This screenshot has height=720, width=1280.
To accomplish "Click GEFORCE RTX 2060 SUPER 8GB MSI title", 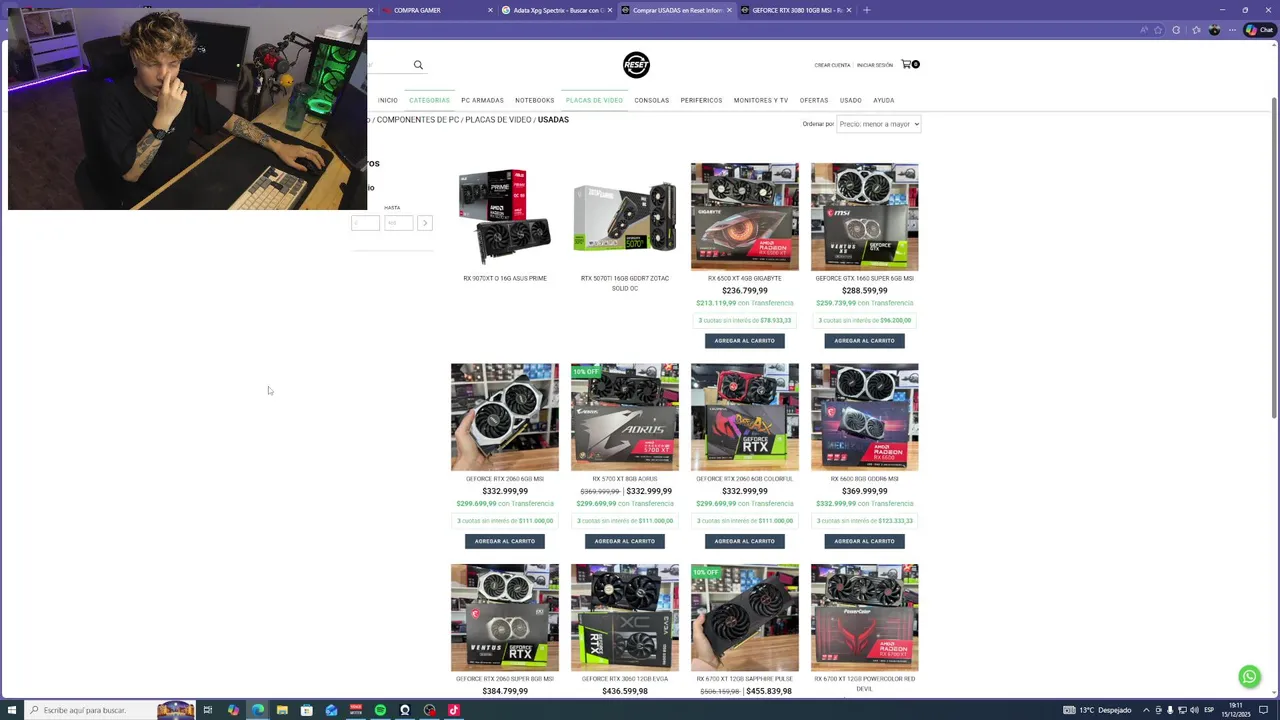I will click(505, 679).
